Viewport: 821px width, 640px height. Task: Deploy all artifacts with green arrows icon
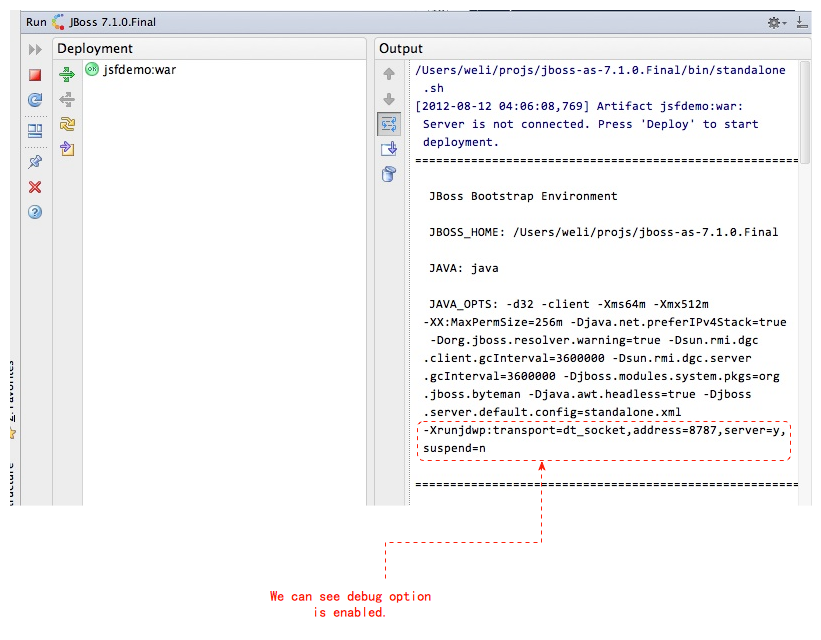[67, 74]
